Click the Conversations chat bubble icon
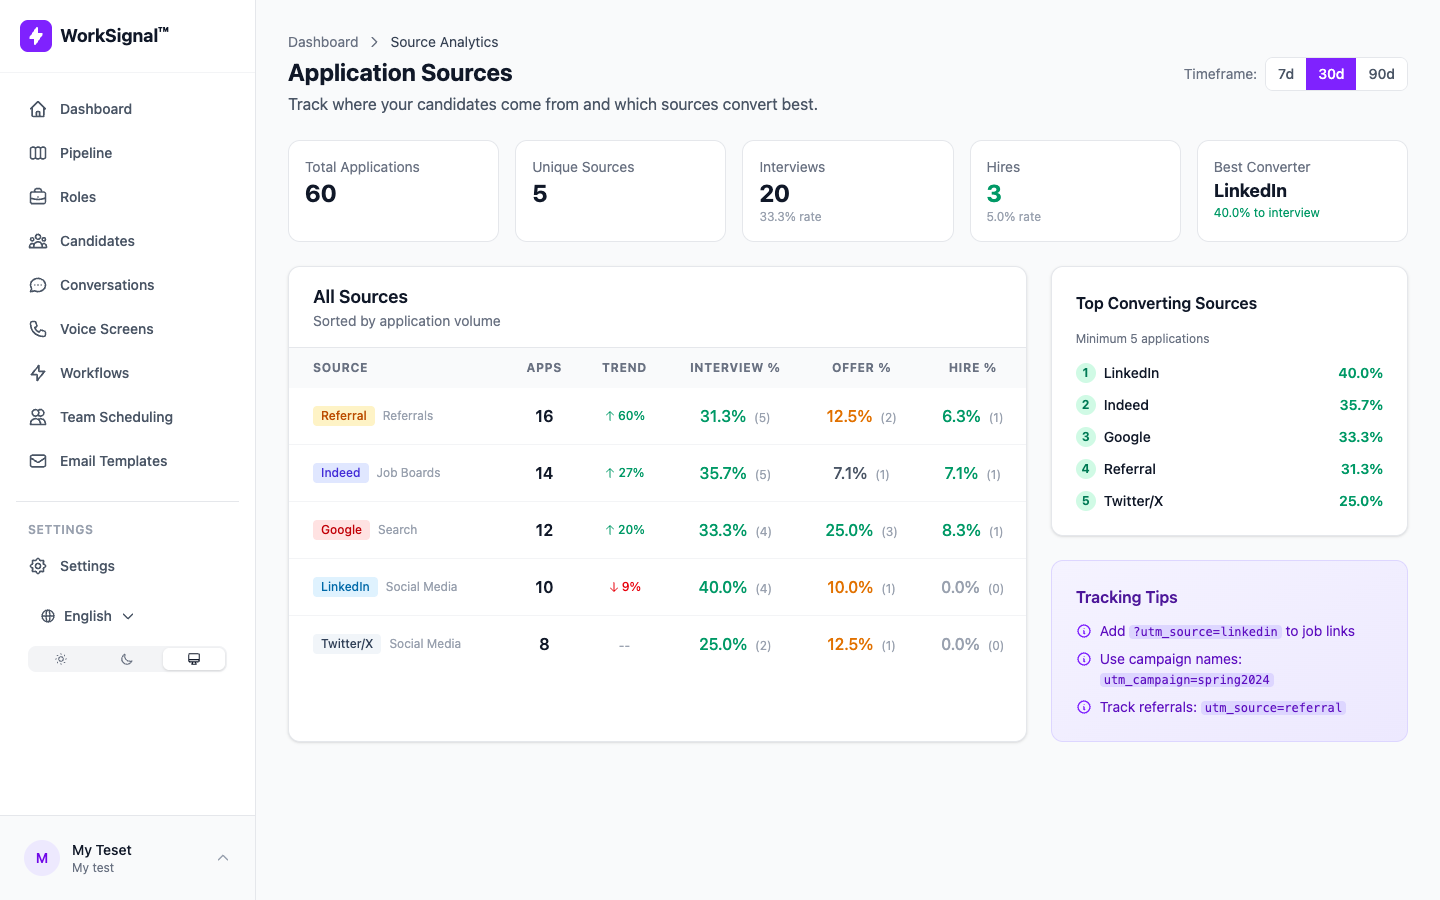 (x=37, y=285)
